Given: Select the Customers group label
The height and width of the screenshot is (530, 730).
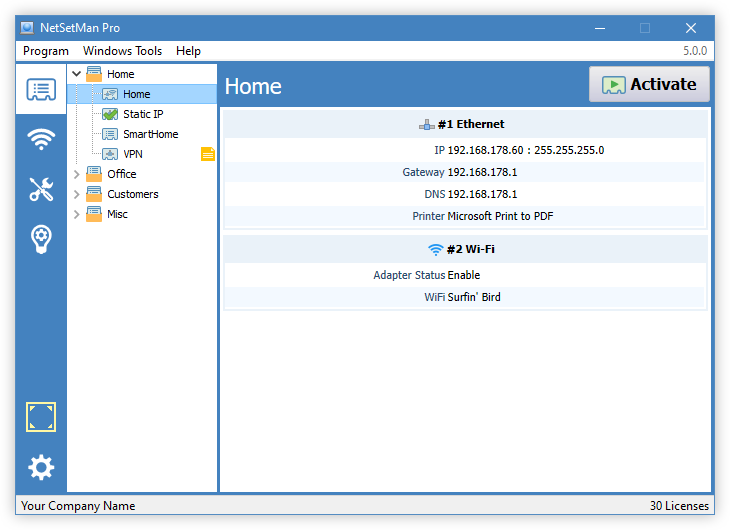Looking at the screenshot, I should (x=133, y=194).
